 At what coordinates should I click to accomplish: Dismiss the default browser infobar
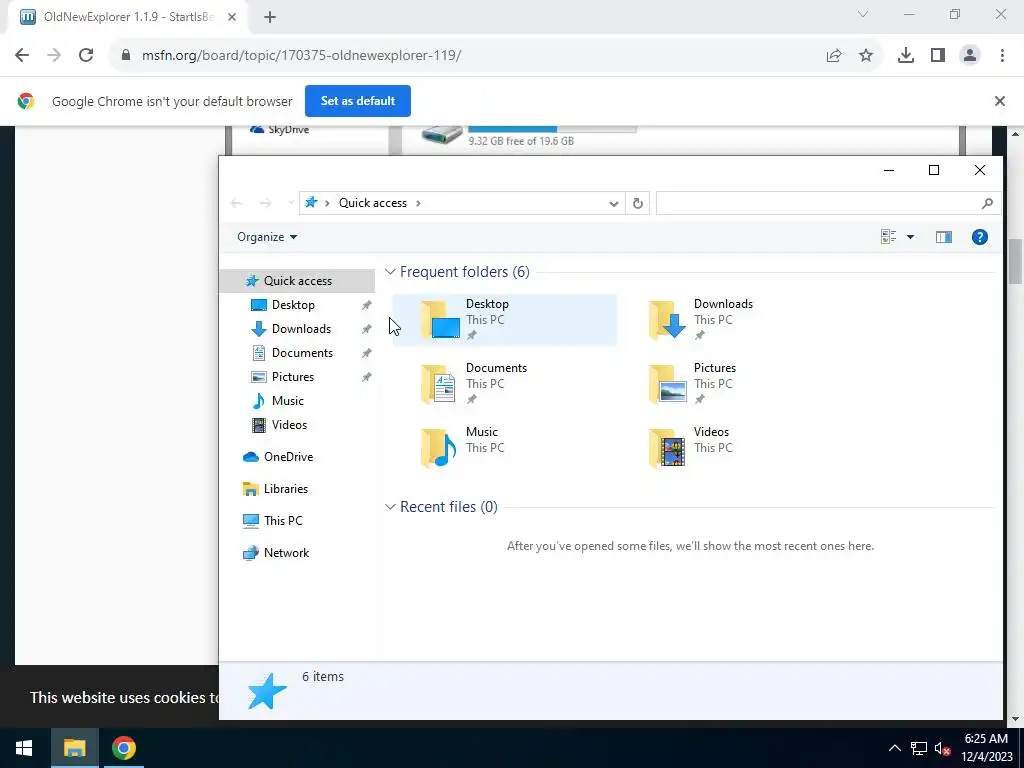pyautogui.click(x=1000, y=101)
